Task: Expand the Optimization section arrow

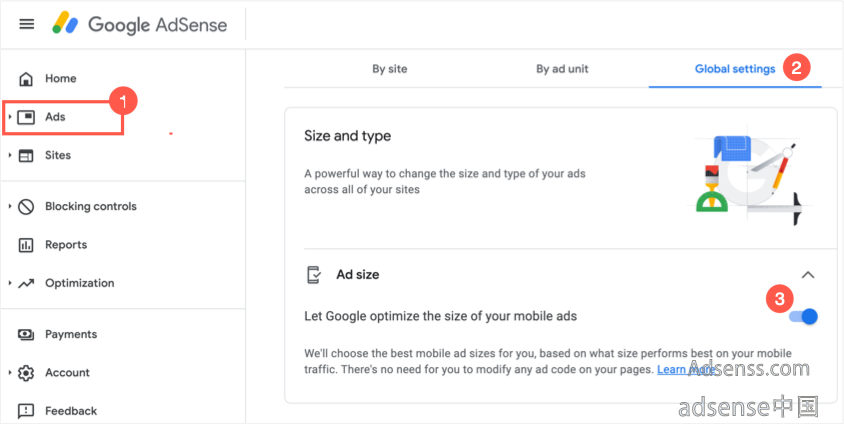Action: click(x=10, y=284)
